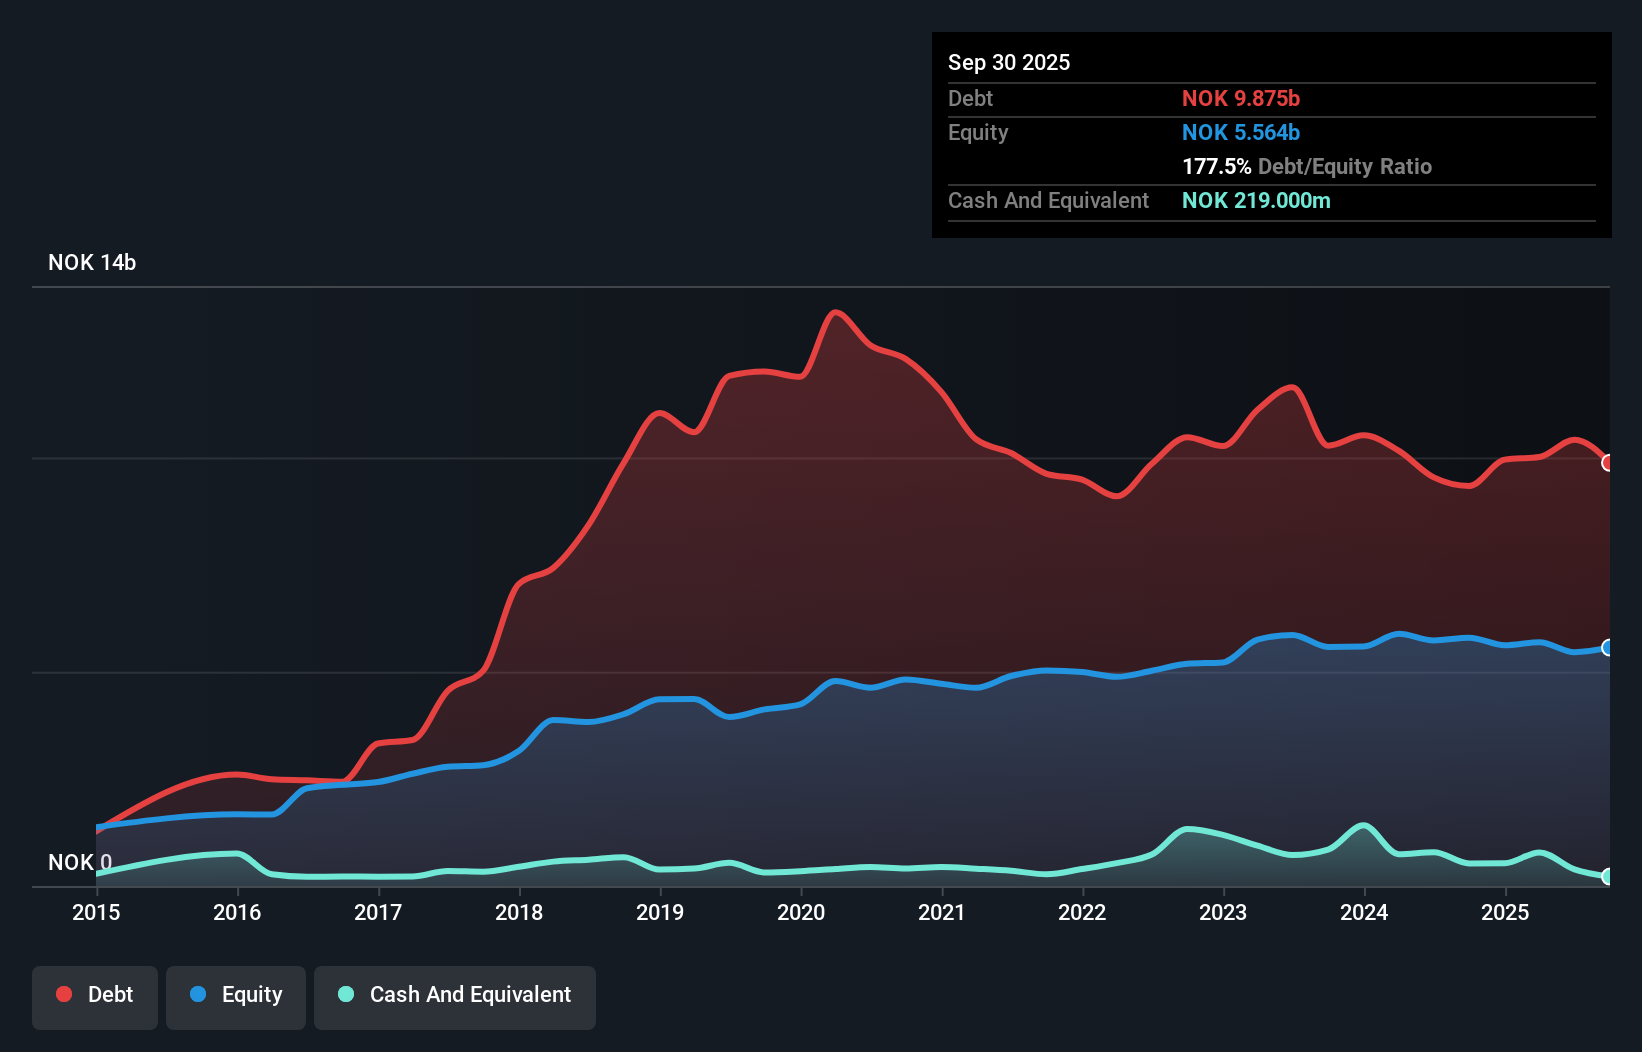1642x1052 pixels.
Task: Select the 2025 year axis label
Action: [x=1506, y=912]
